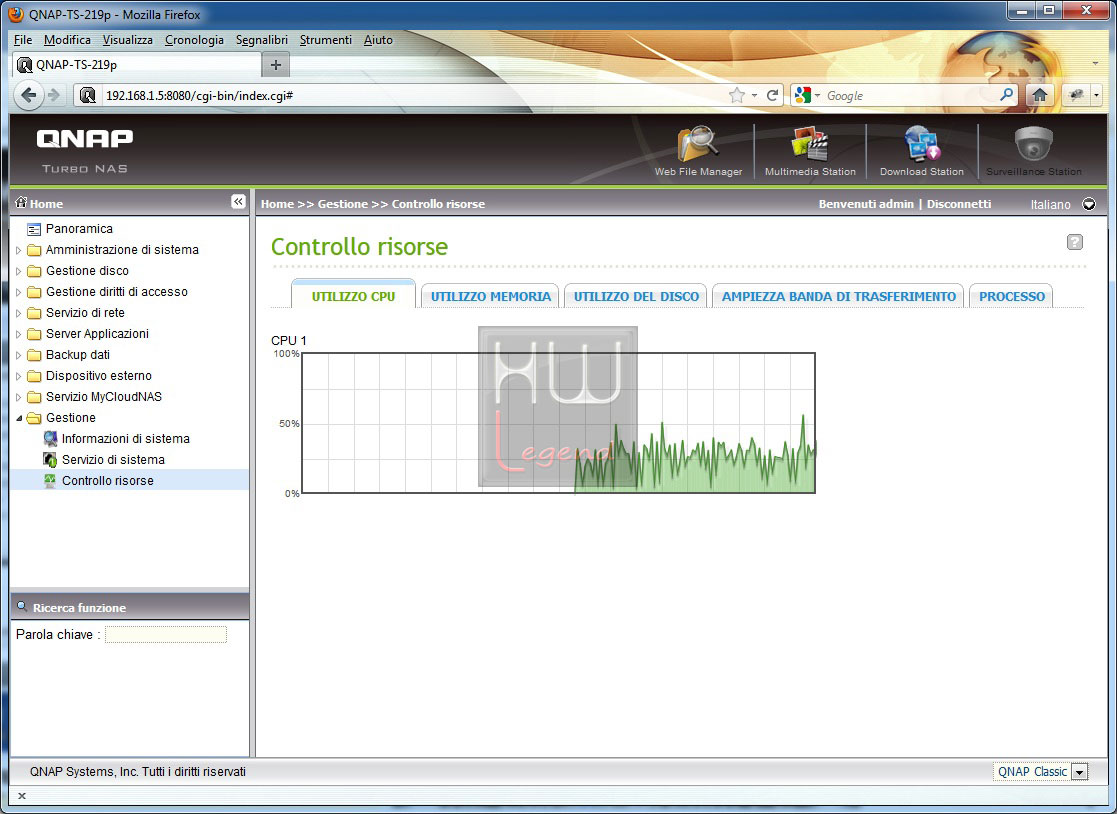The width and height of the screenshot is (1117, 814).
Task: Click the add-on toolbar icon
Action: coord(1076,95)
